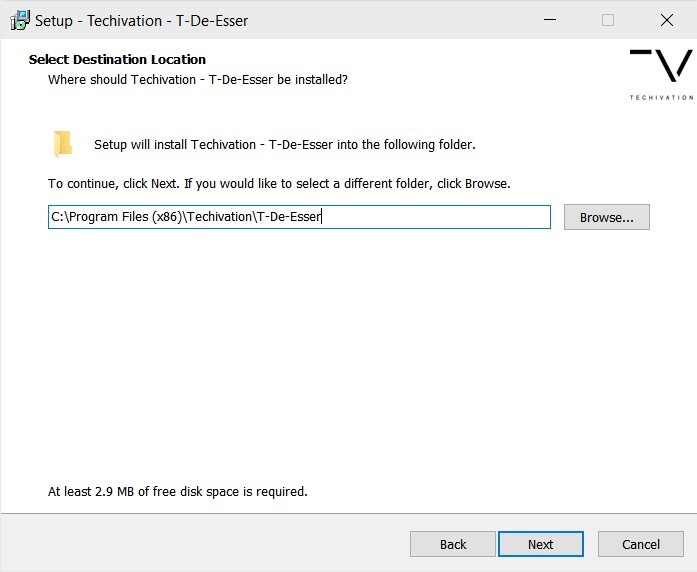Click the Next button
Viewport: 697px width, 572px height.
pos(541,544)
